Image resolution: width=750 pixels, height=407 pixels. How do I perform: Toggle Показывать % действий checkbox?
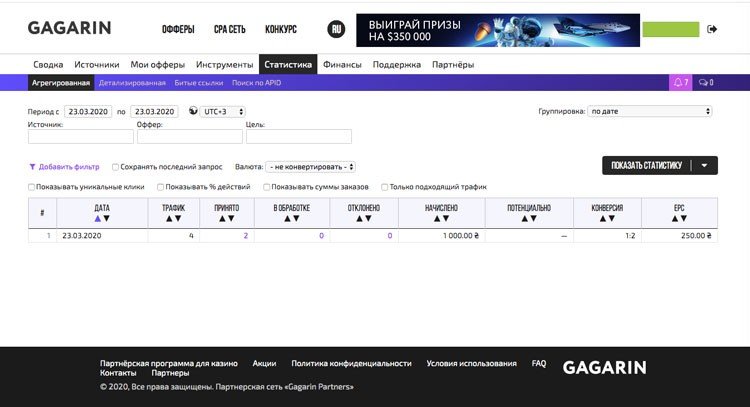[x=160, y=187]
